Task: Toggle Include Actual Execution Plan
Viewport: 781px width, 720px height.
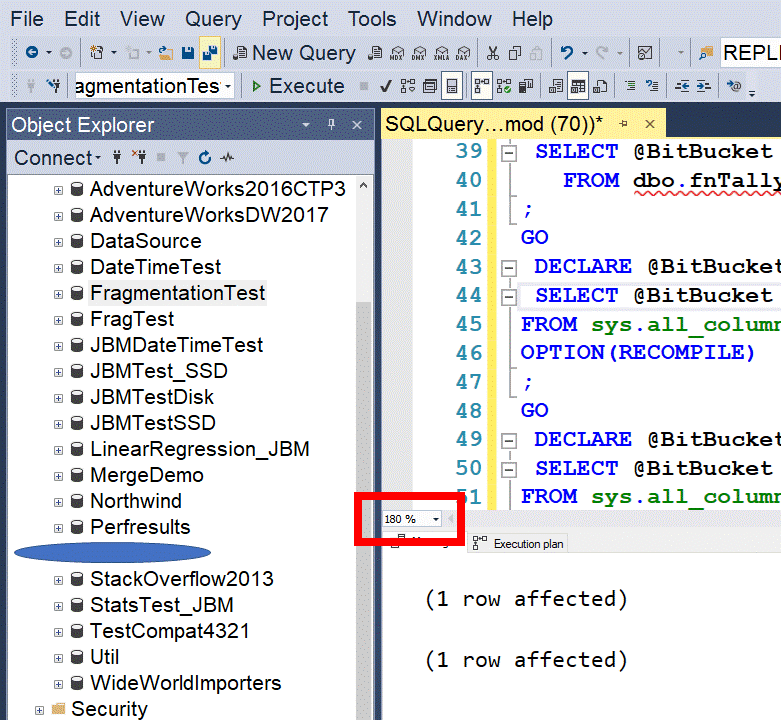Action: pyautogui.click(x=482, y=87)
